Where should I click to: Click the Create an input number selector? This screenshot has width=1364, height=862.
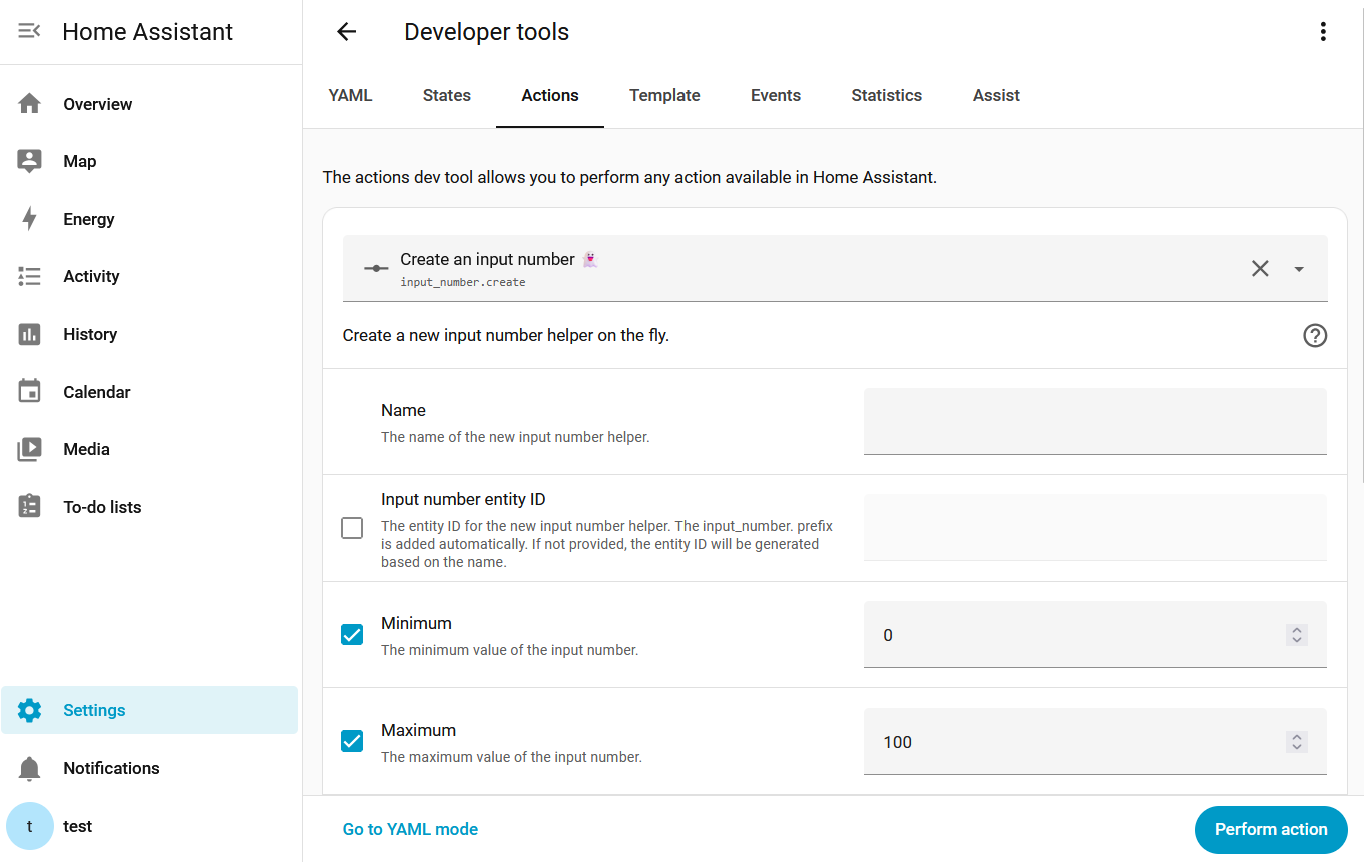click(835, 268)
